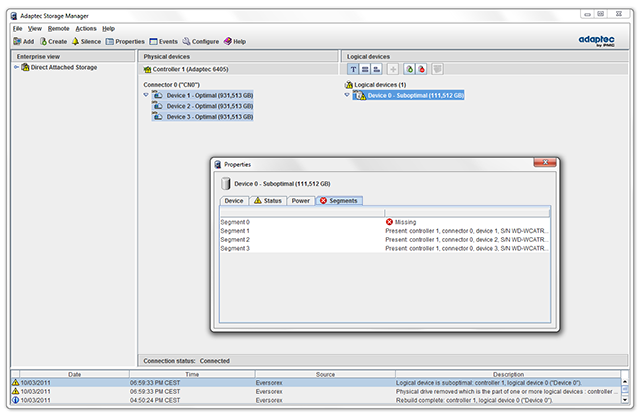Click the greyed rightmost logical devices toolbar icon
640x414 pixels.
437,69
